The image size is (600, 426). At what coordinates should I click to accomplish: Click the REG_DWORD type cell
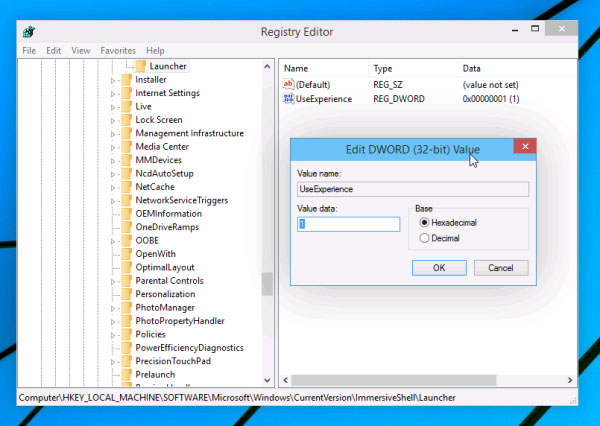pos(399,99)
